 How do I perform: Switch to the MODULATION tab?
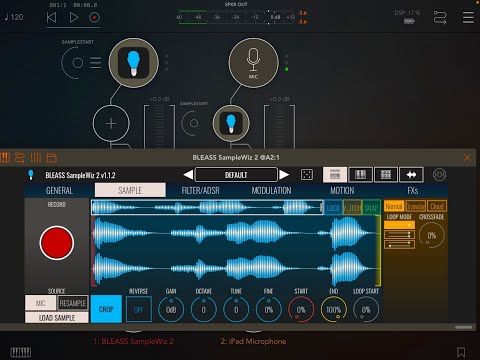click(x=271, y=191)
